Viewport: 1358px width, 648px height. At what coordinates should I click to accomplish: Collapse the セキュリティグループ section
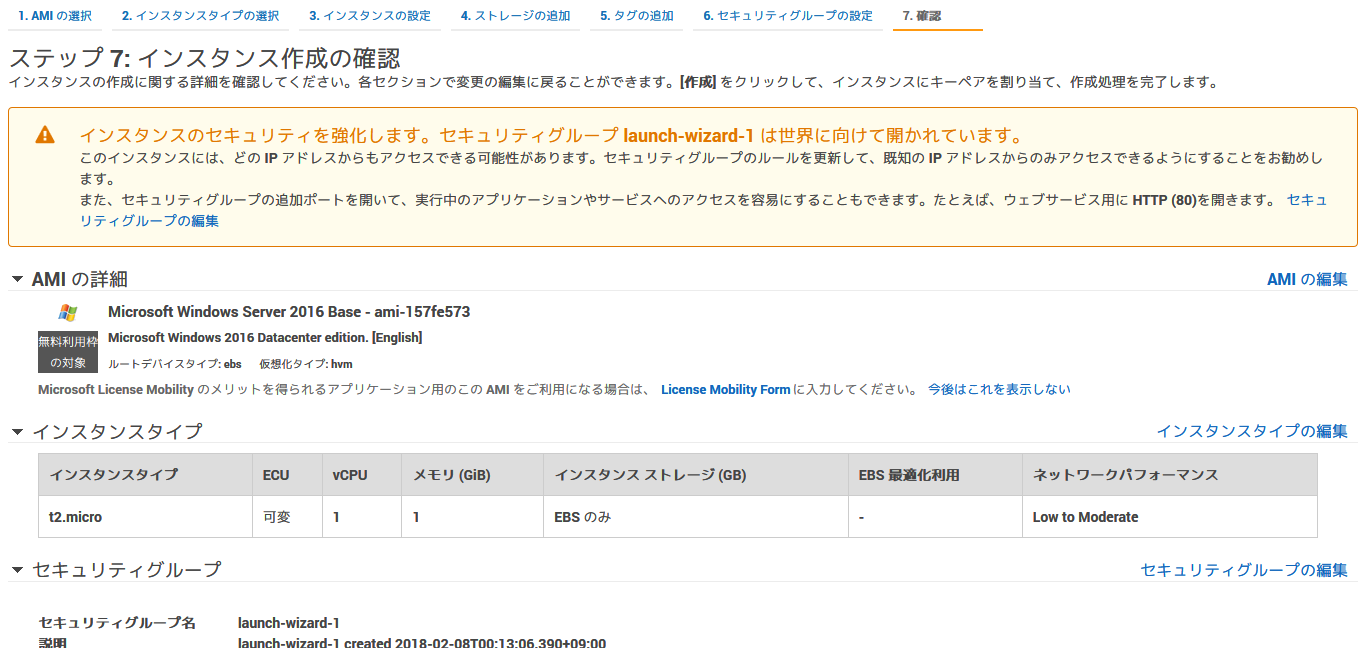click(x=17, y=569)
